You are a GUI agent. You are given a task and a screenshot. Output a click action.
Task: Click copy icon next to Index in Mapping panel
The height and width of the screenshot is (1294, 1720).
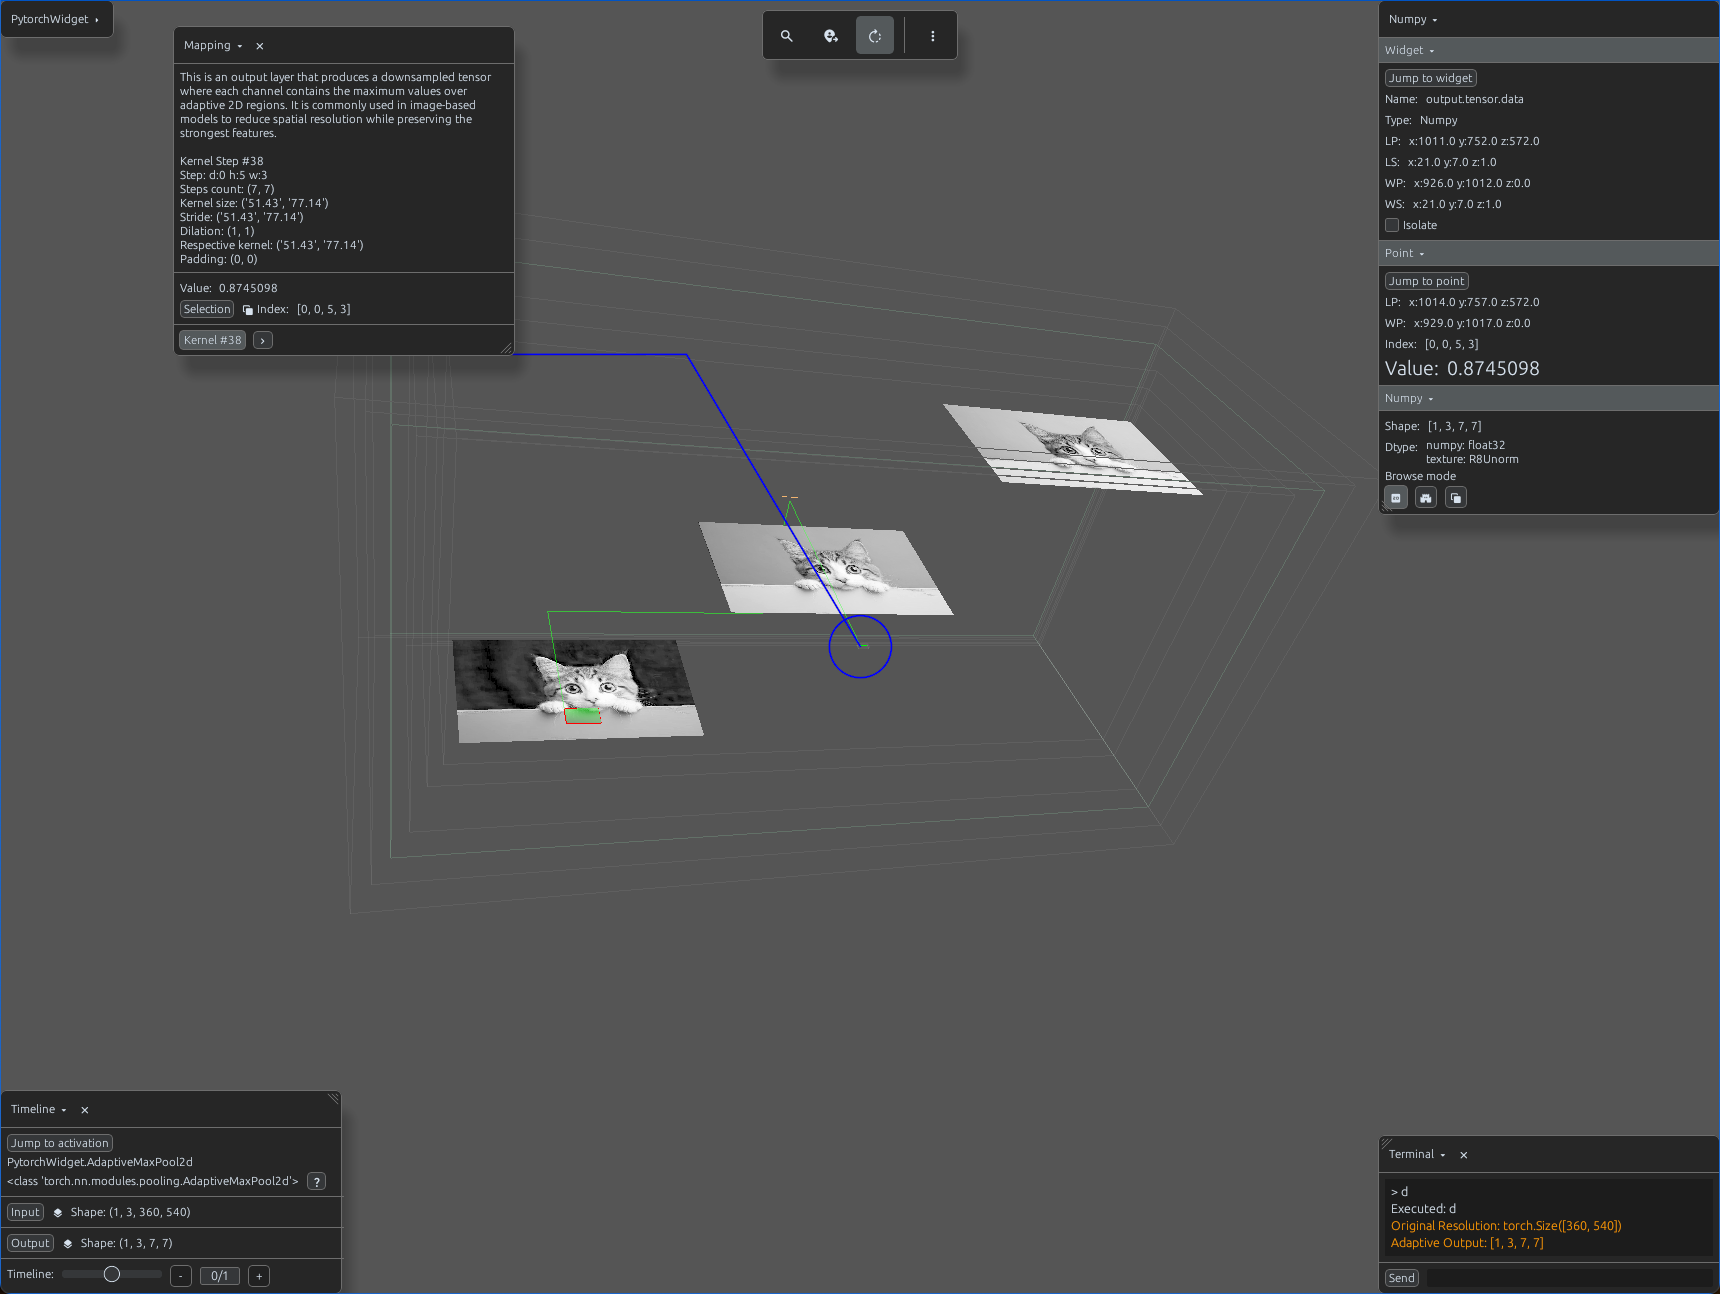[x=248, y=310]
